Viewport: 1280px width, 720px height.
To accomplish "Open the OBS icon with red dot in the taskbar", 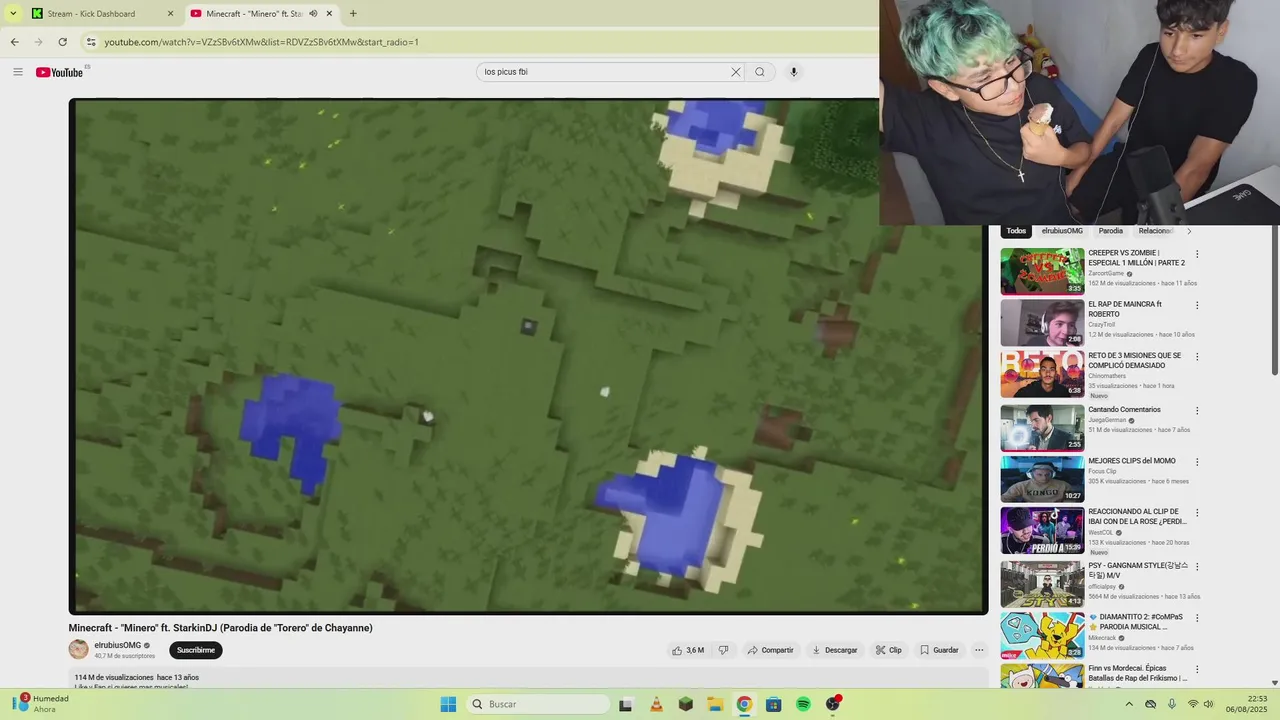I will (x=833, y=704).
